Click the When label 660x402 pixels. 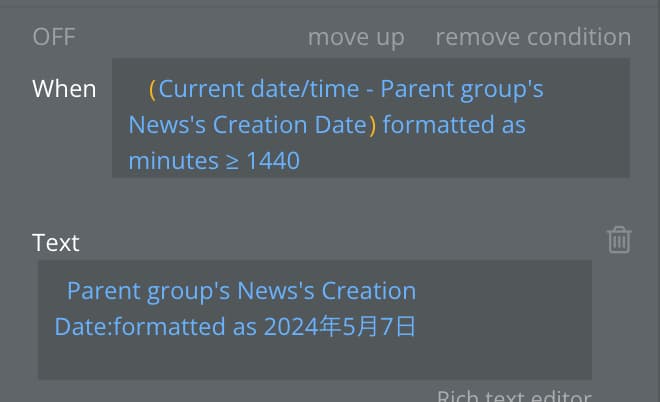[64, 89]
